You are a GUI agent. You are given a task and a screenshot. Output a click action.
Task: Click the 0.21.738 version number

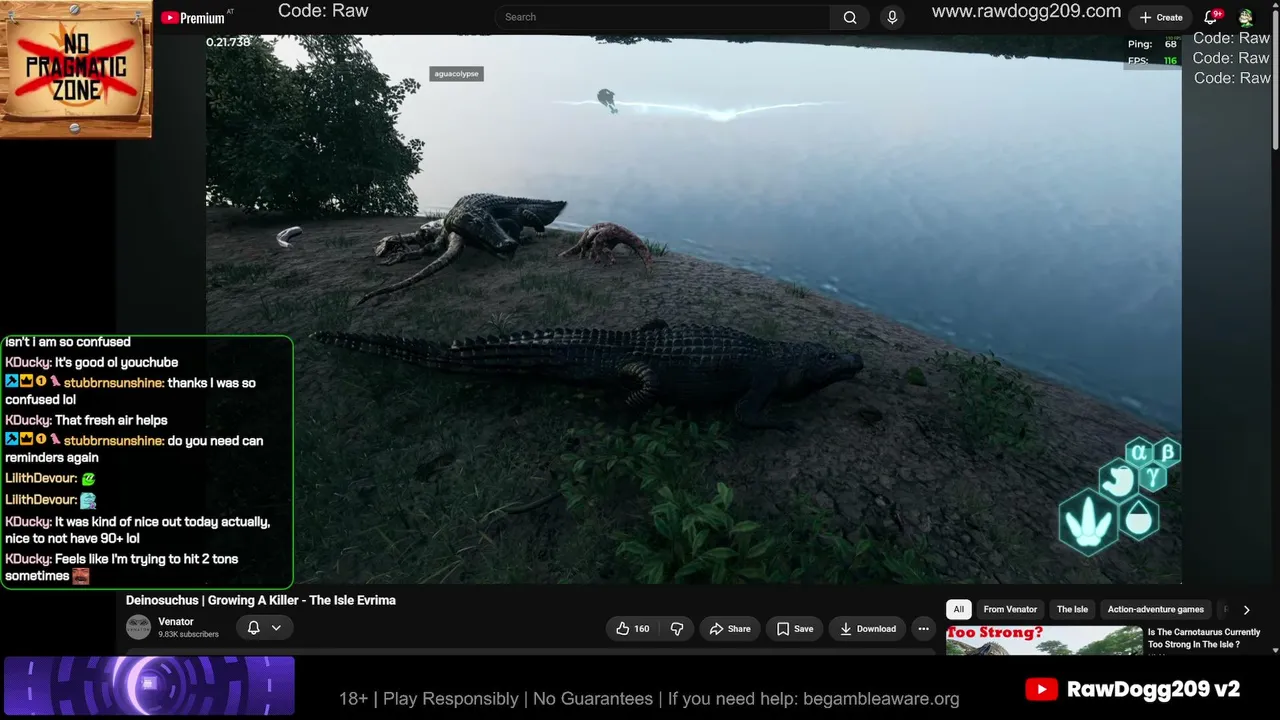(x=228, y=42)
